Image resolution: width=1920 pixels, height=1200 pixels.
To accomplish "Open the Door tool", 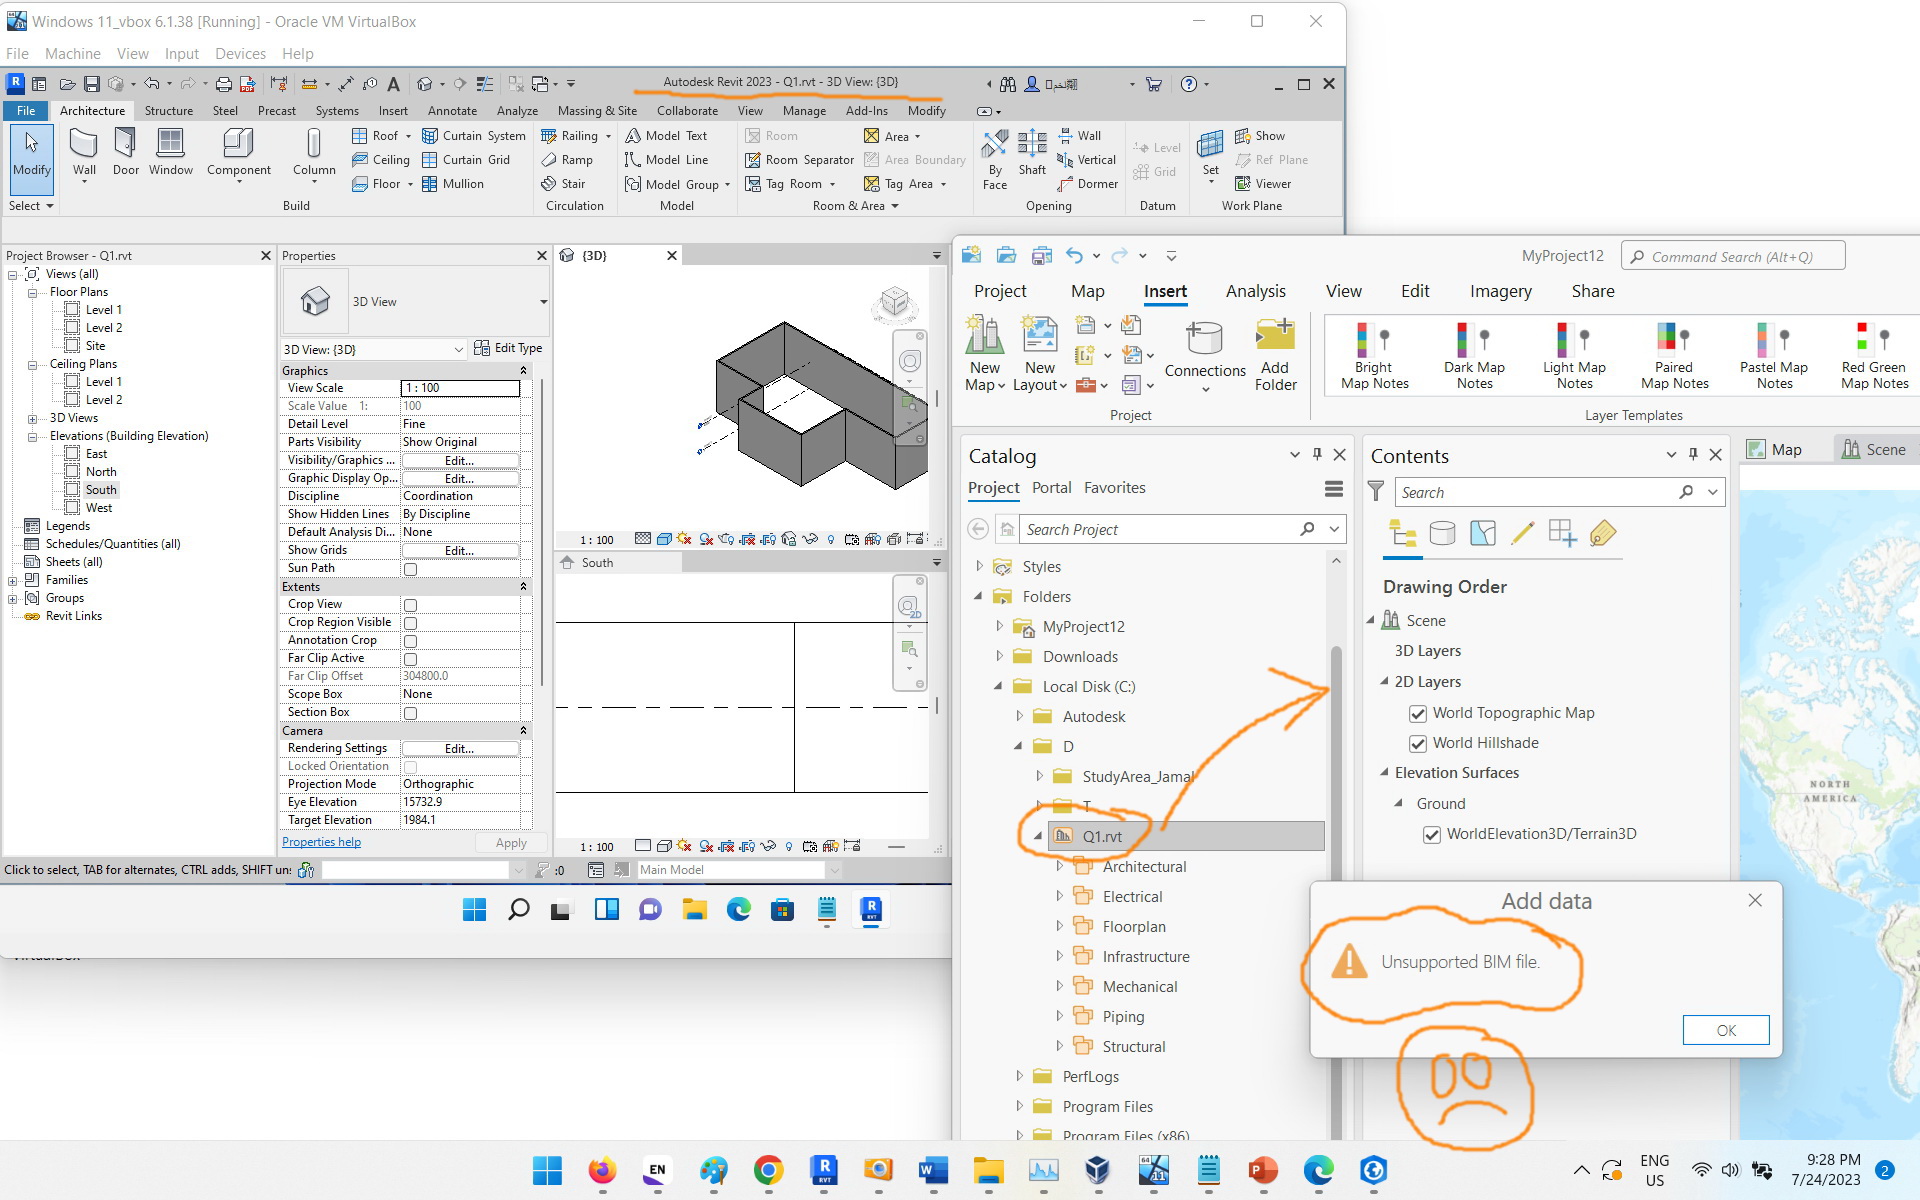I will click(125, 150).
